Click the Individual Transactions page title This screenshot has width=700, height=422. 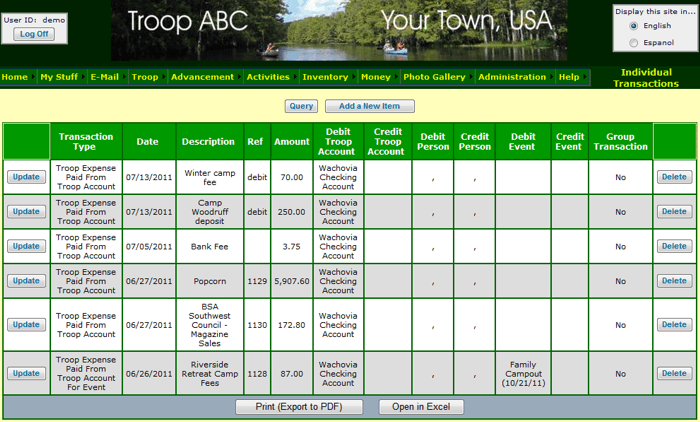[646, 78]
